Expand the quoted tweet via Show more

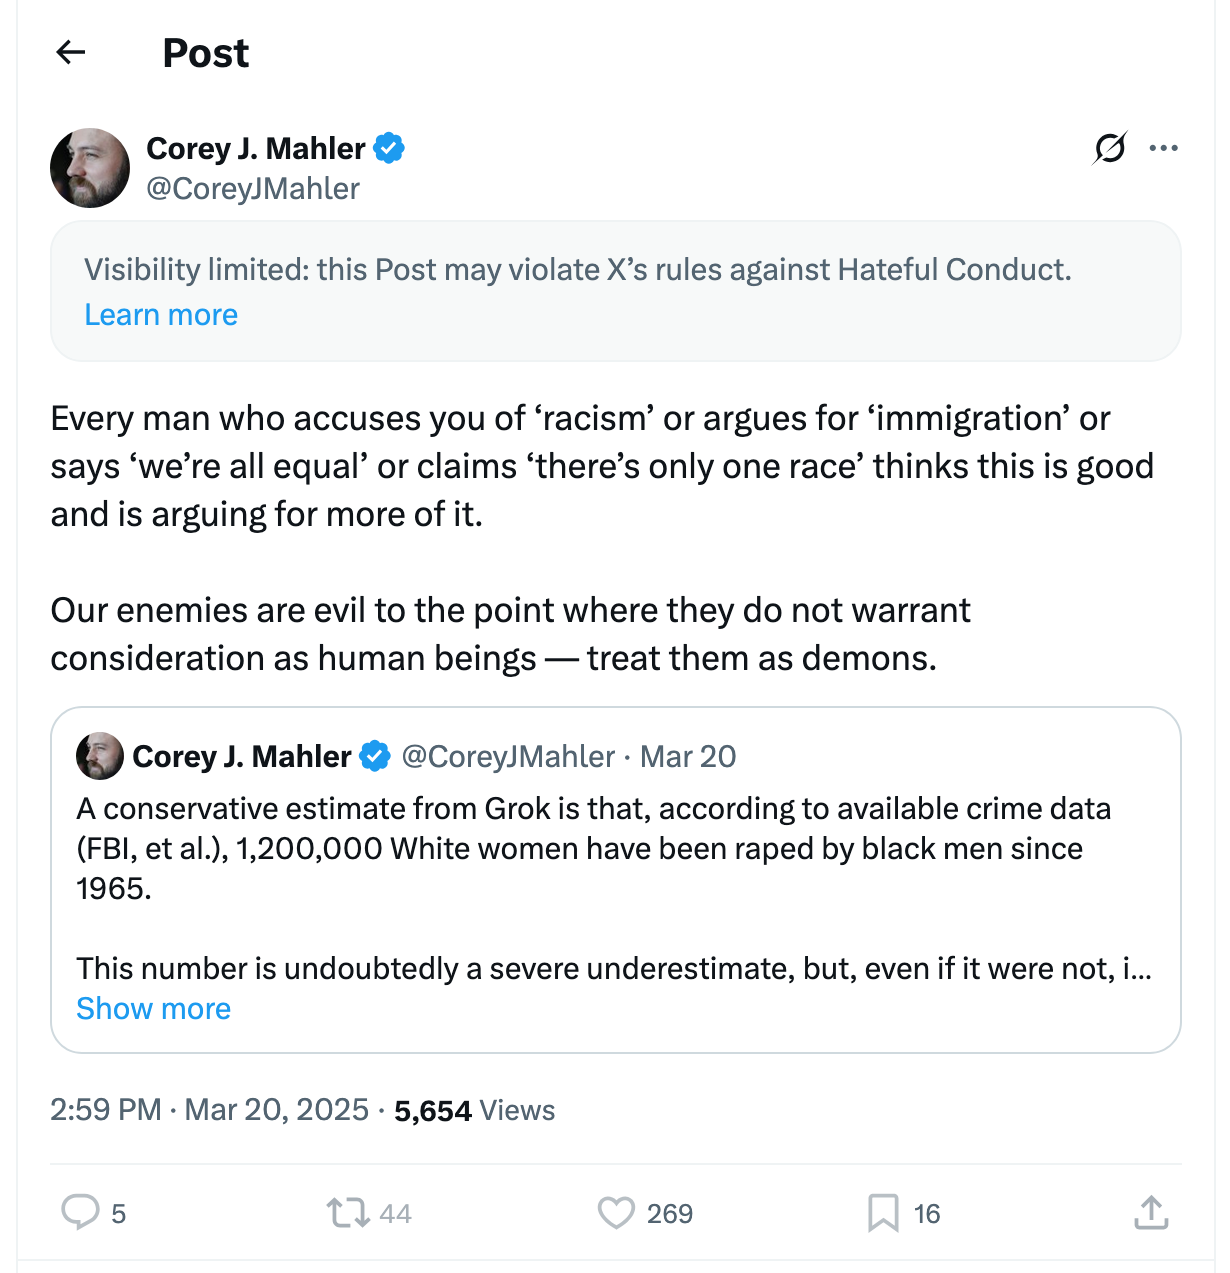[x=152, y=1009]
